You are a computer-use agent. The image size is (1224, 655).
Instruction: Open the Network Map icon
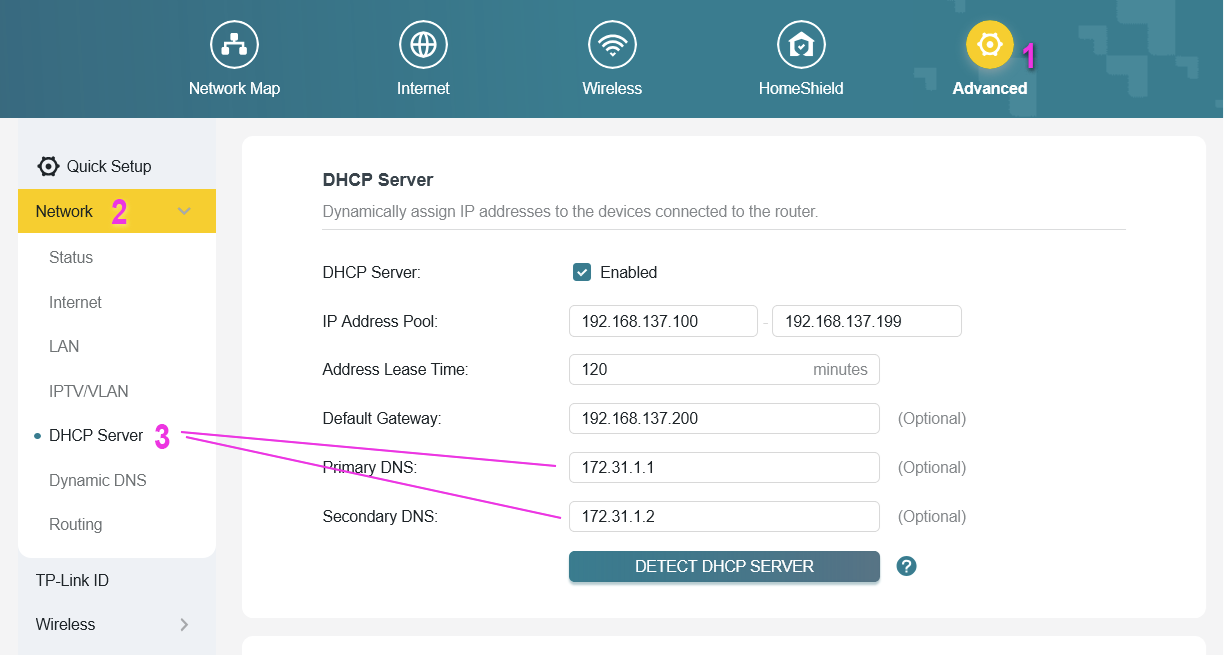tap(234, 45)
